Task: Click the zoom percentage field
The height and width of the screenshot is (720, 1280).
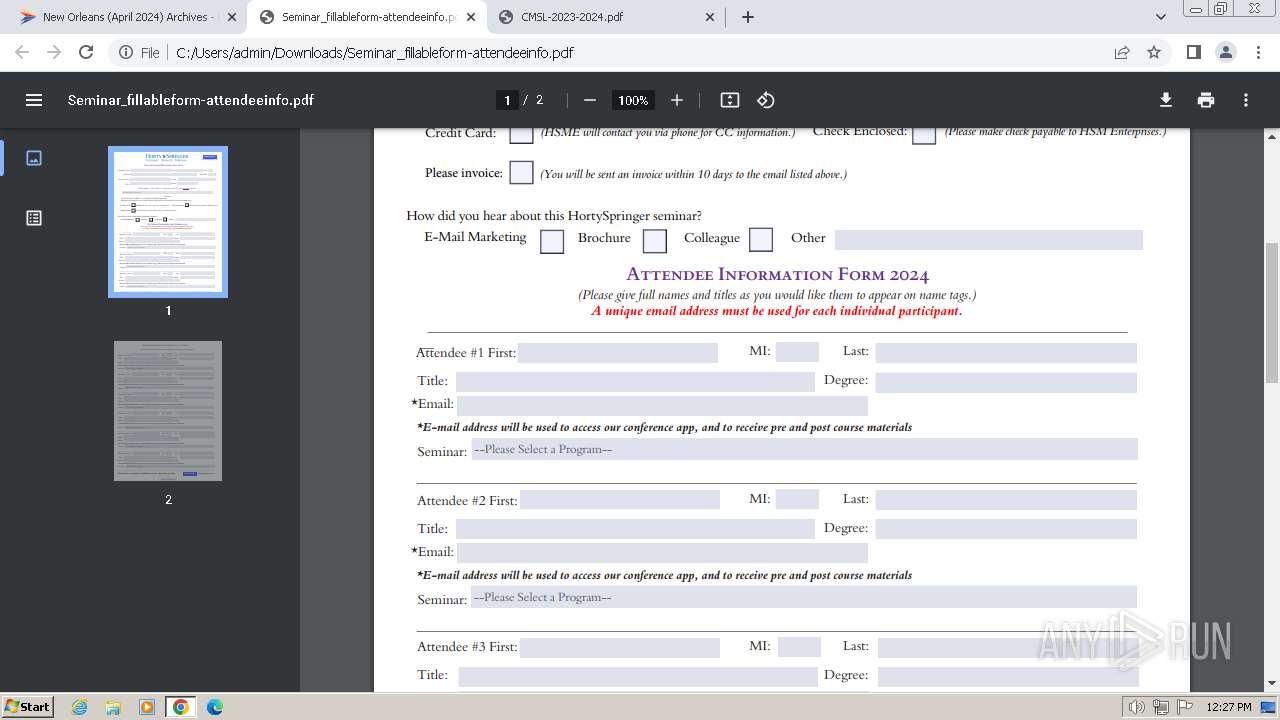Action: (633, 100)
